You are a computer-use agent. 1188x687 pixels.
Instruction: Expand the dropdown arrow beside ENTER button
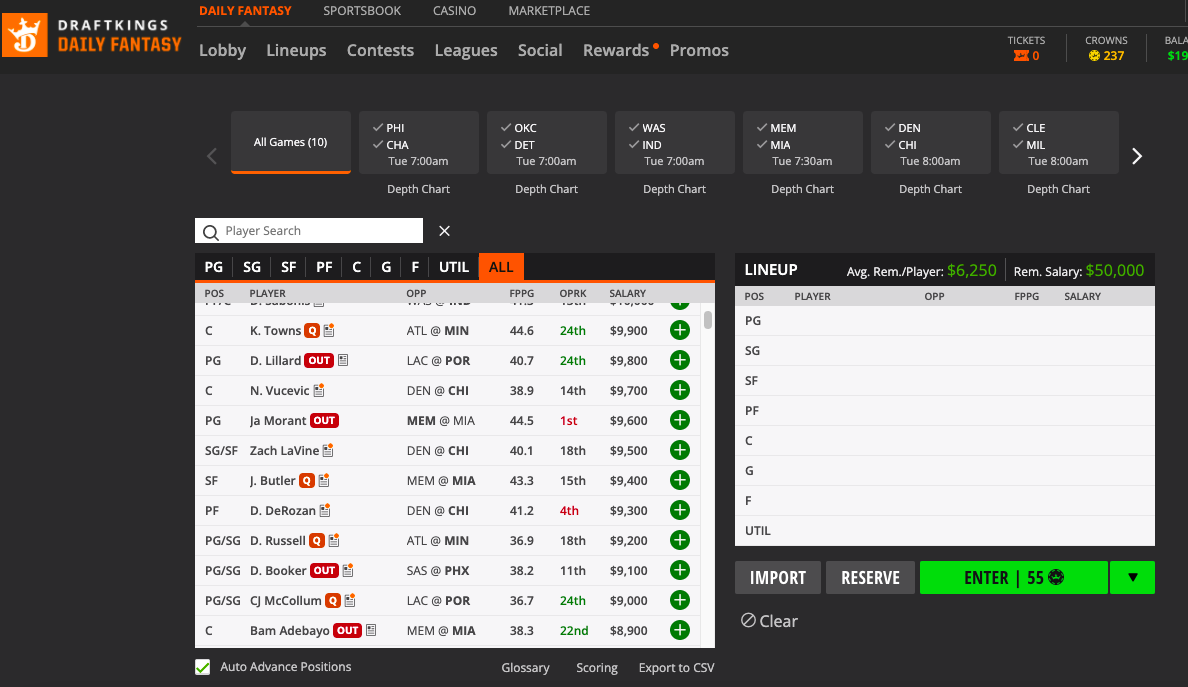[x=1132, y=578]
